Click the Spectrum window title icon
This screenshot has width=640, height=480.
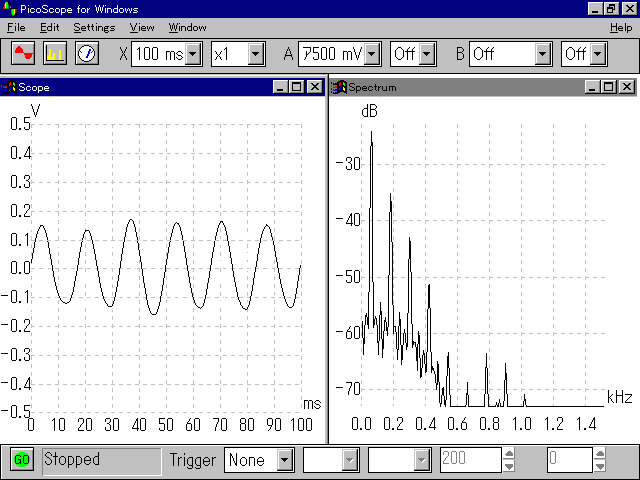[339, 87]
